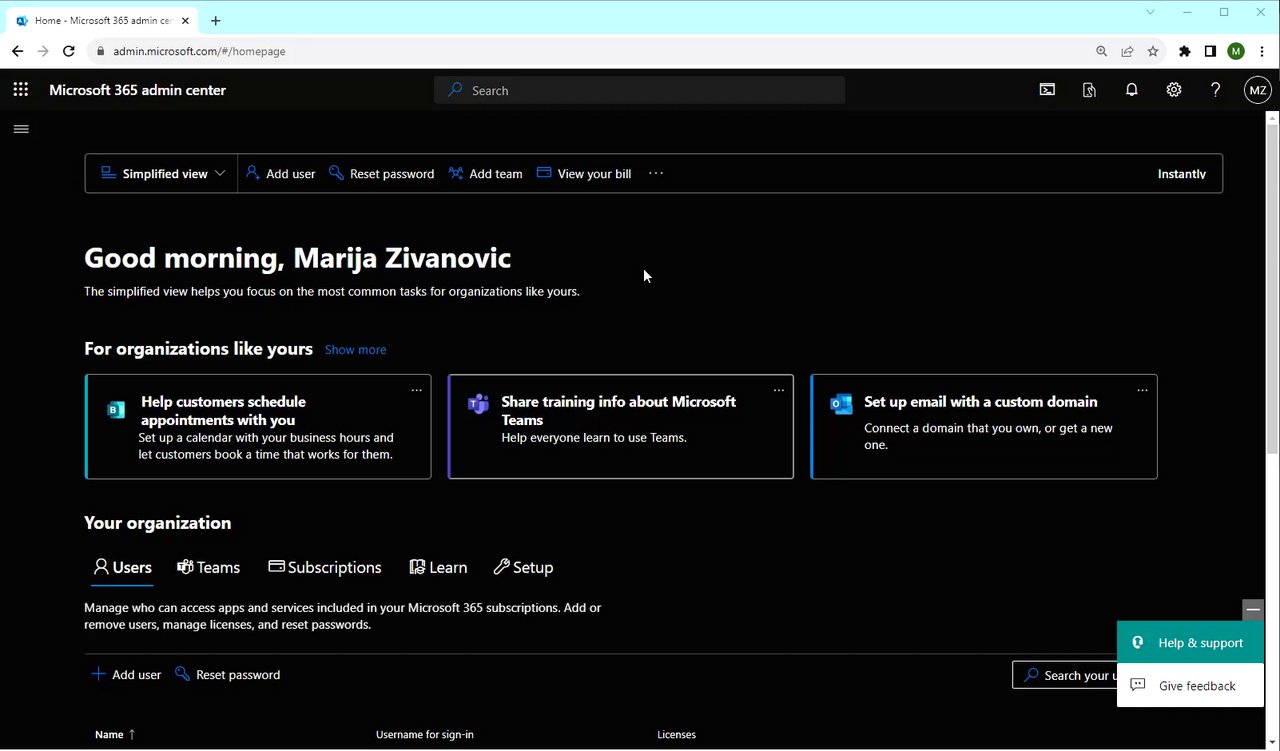Screen dimensions: 1280x751
Task: Open the Simplified view dropdown
Action: [x=162, y=173]
